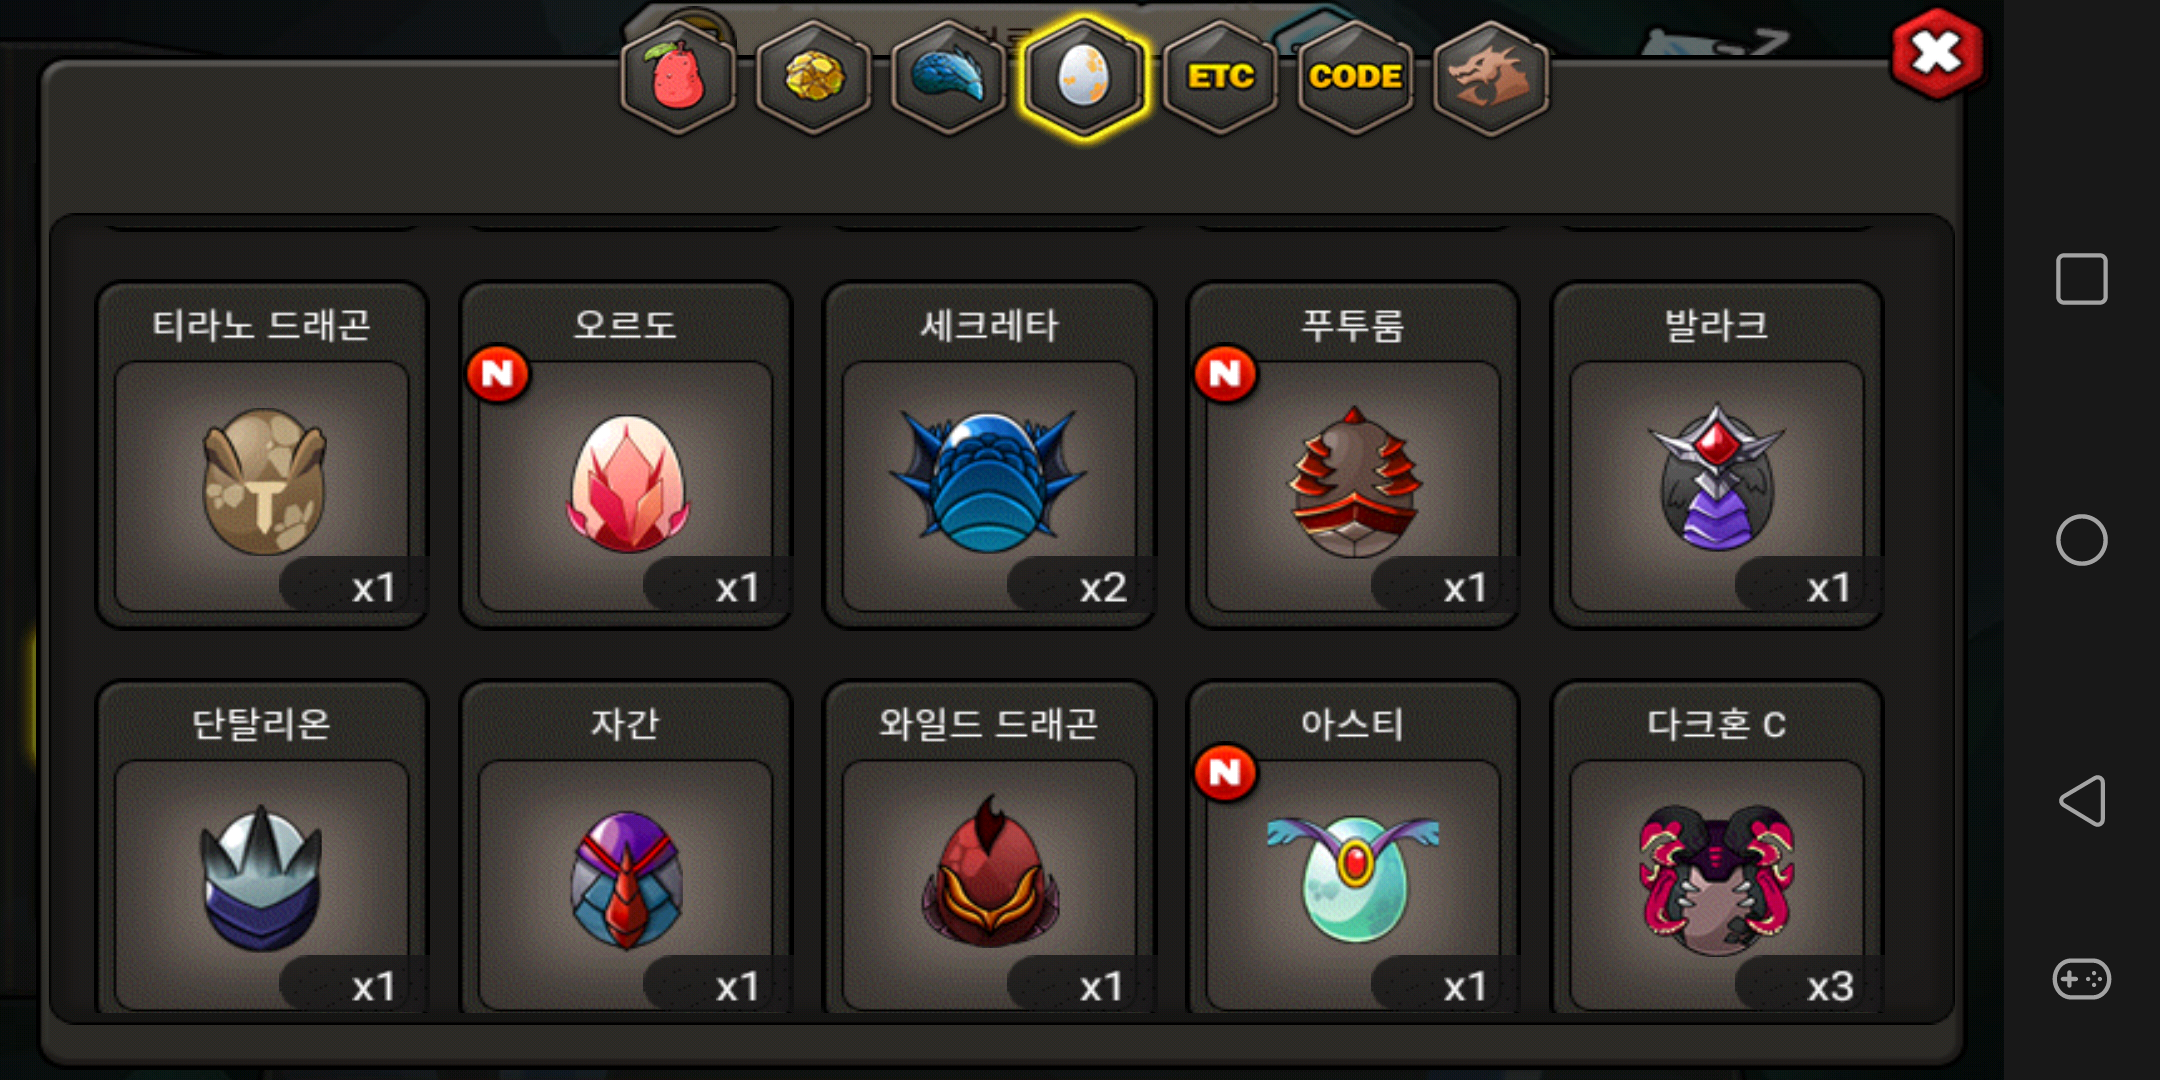Select the 발라크 egg
The image size is (2160, 1080).
point(1717,455)
